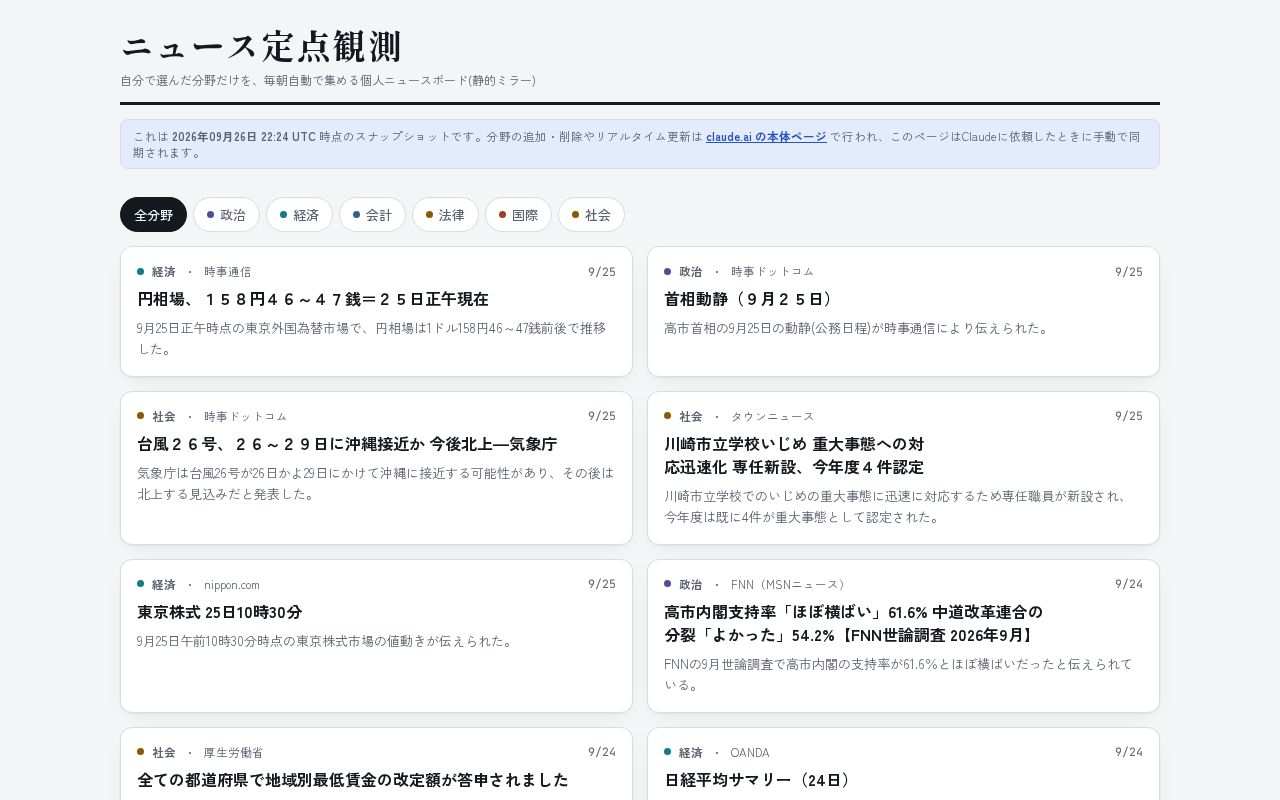This screenshot has height=800, width=1280.
Task: Click the 経済 tag on 東京株式 card
Action: tap(164, 584)
